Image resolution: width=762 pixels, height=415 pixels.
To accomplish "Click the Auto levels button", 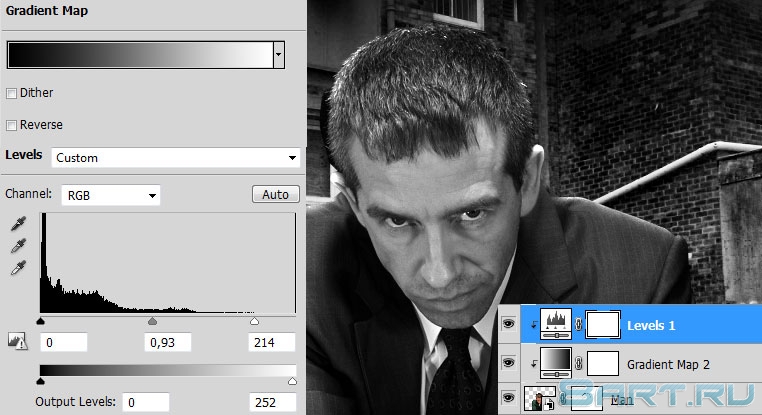I will coord(276,194).
